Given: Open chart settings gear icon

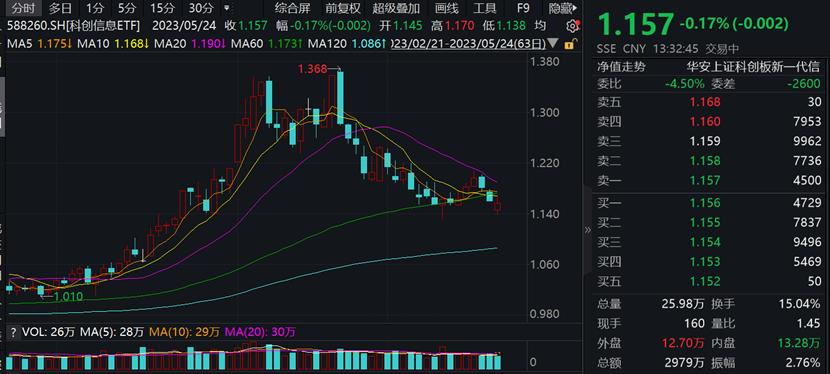Looking at the screenshot, I should coord(572,26).
